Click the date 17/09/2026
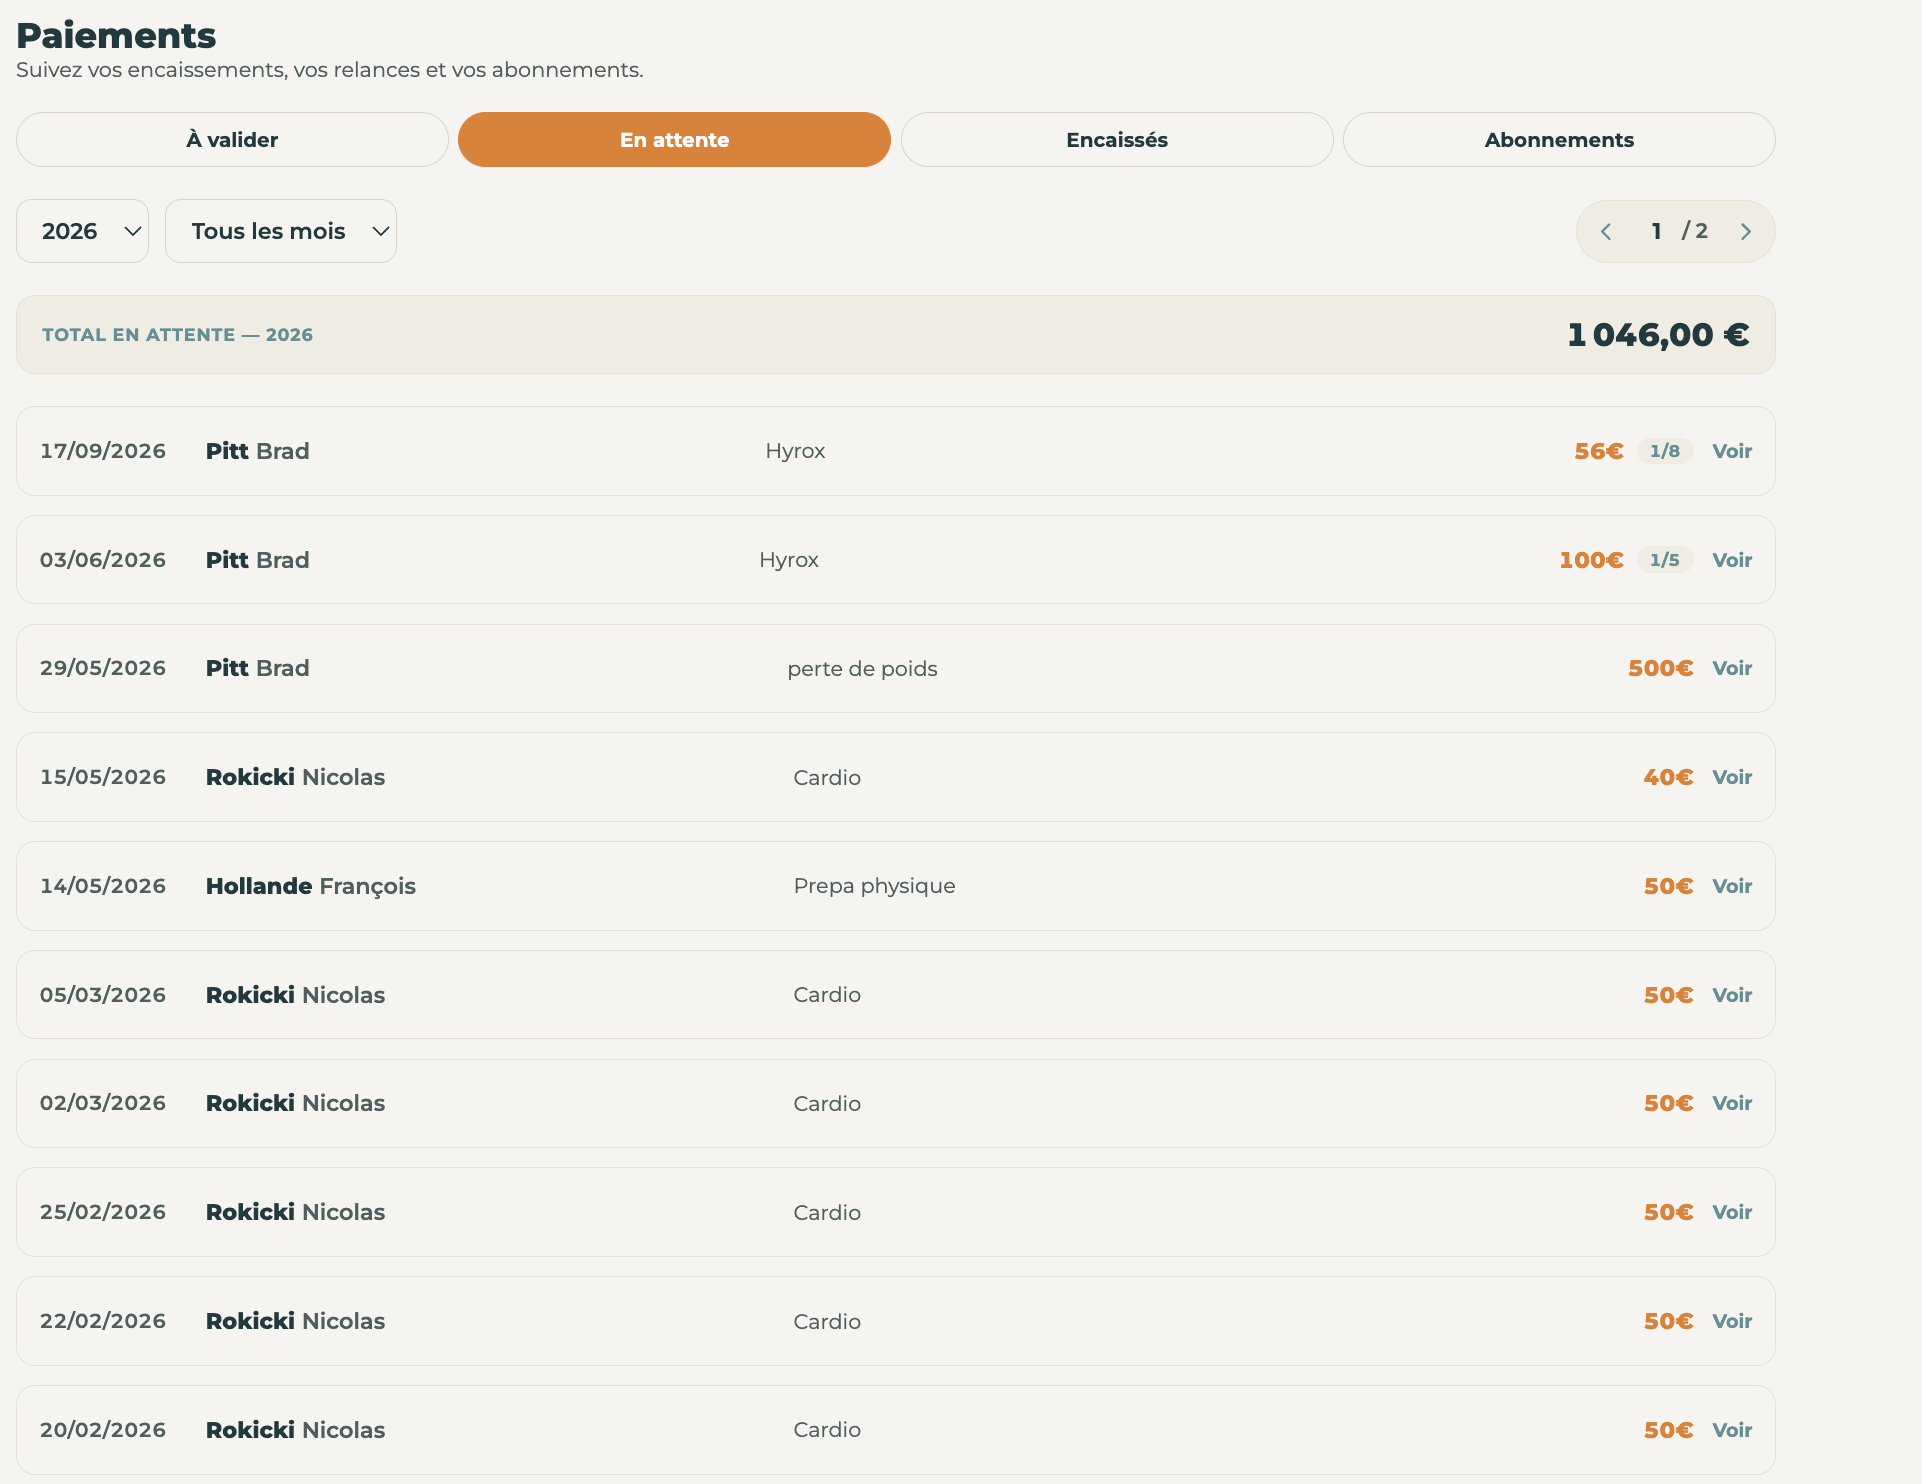Viewport: 1922px width, 1484px height. point(103,451)
